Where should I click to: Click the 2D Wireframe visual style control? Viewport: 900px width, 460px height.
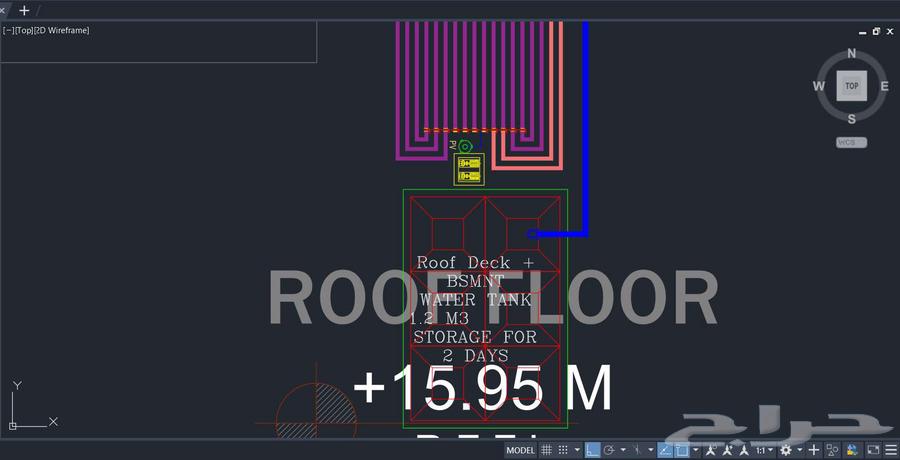62,31
